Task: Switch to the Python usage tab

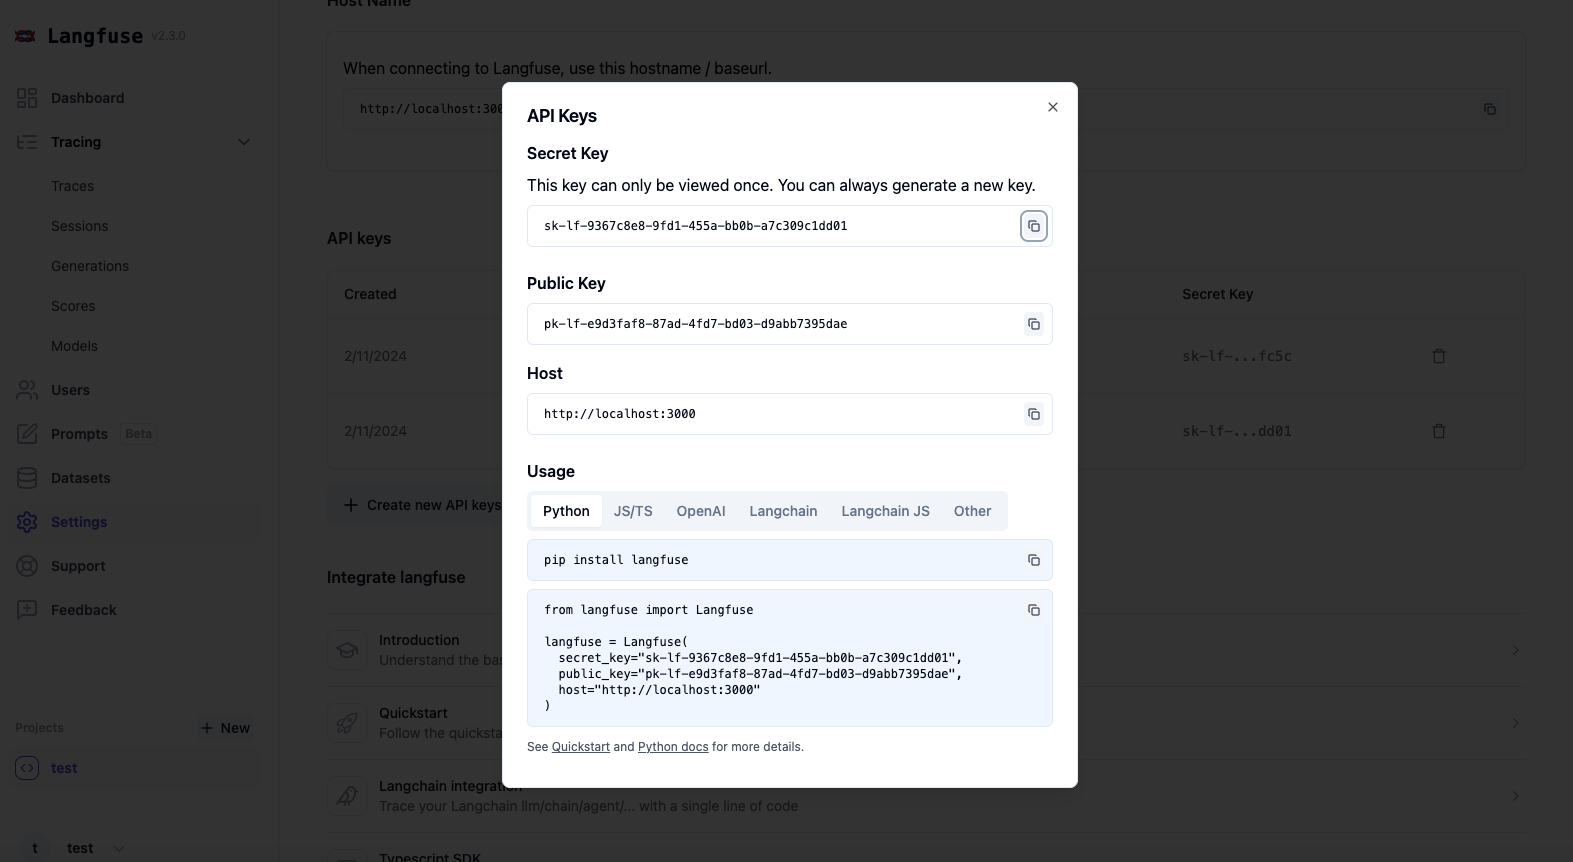Action: 566,511
